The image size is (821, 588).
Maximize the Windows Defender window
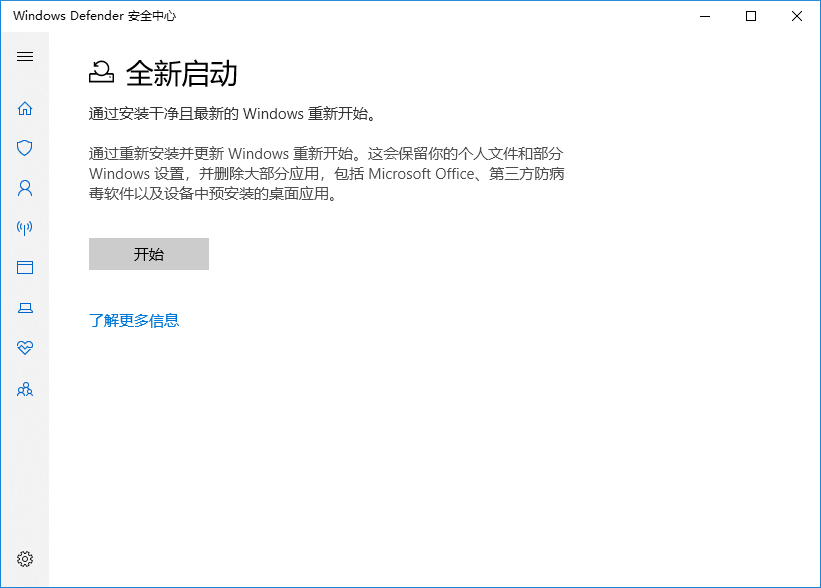(751, 16)
